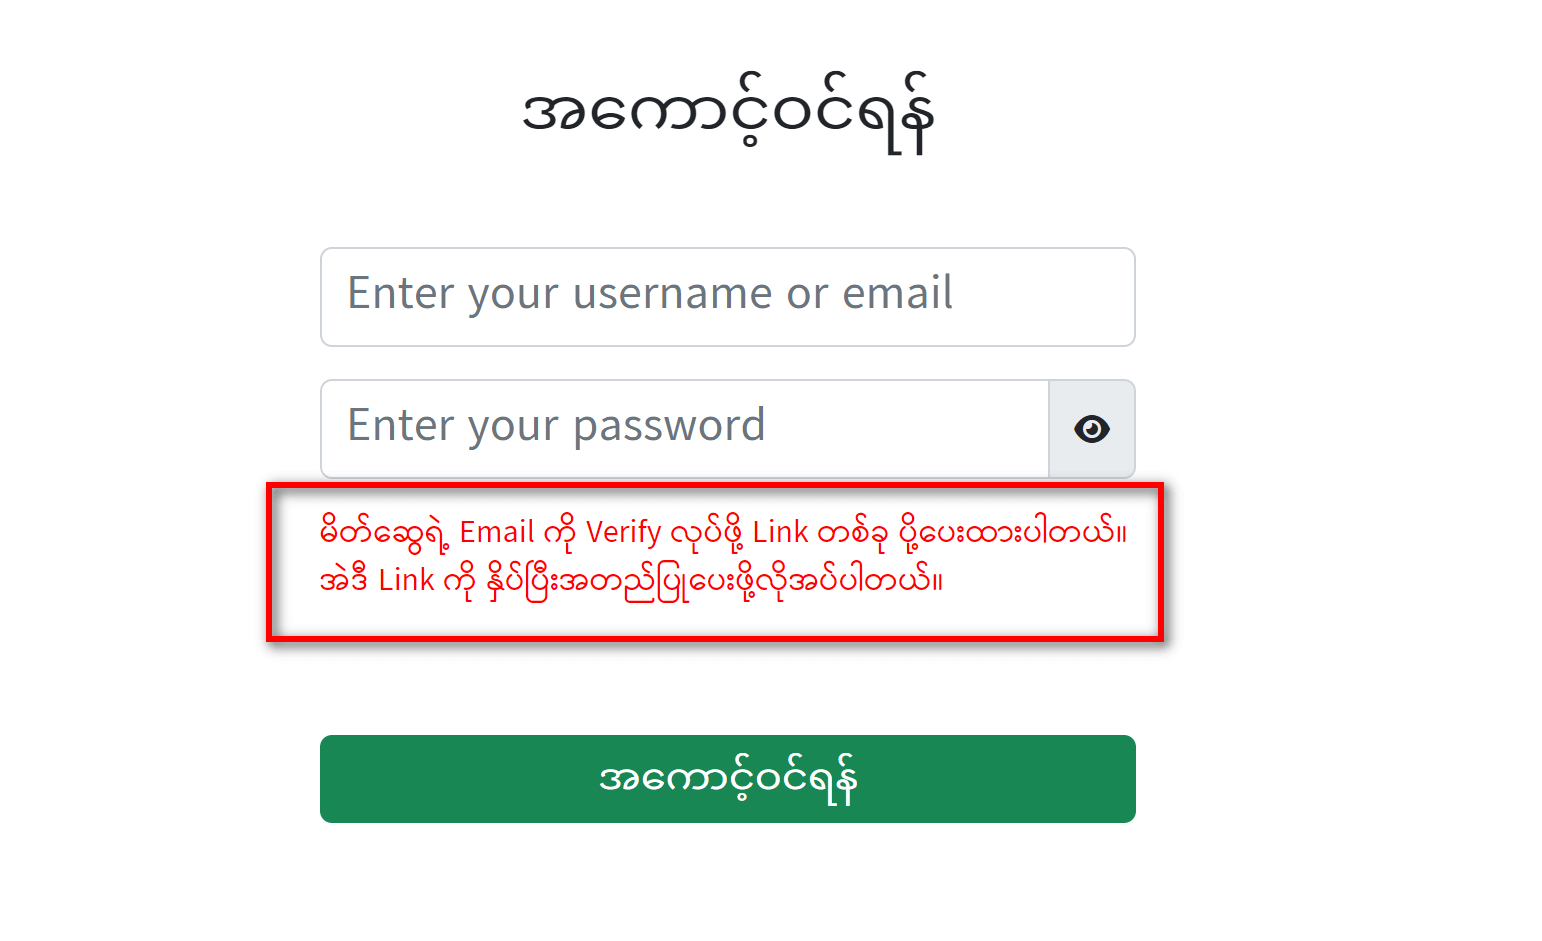Click Link in the first warning line
Viewport: 1542px width, 941px height.
coord(780,532)
